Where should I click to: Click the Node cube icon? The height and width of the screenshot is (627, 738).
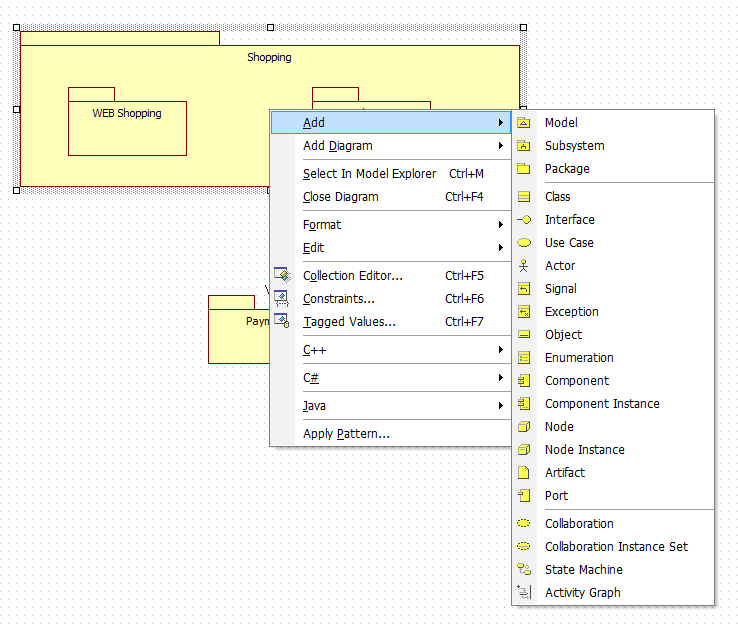pos(524,426)
